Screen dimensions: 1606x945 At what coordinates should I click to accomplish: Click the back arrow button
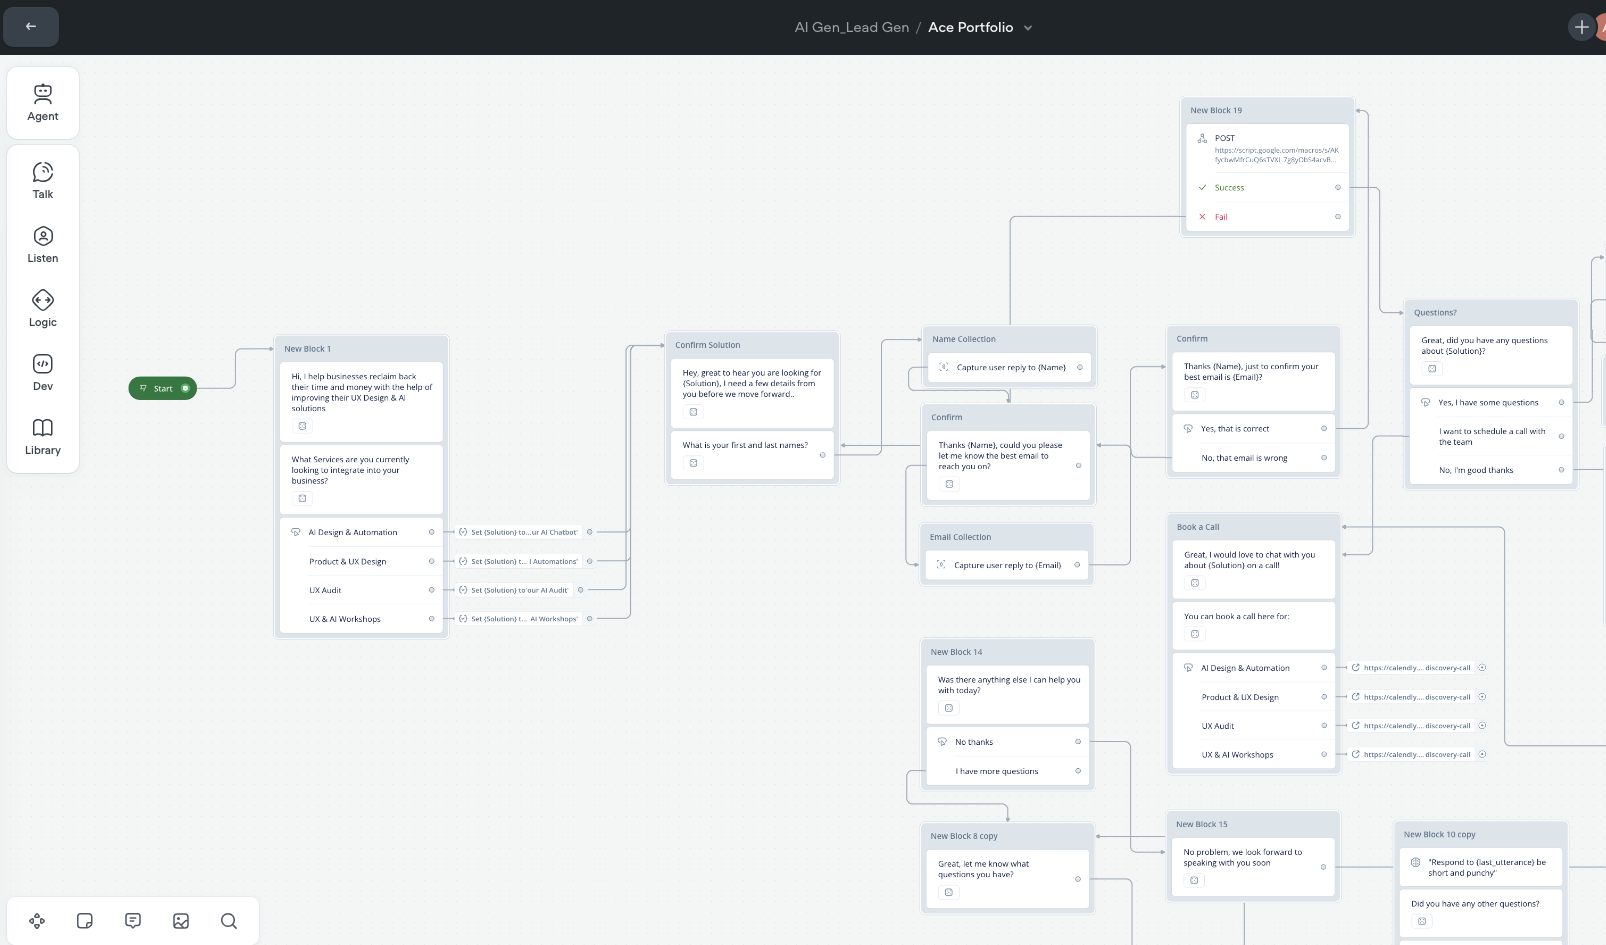(x=31, y=27)
